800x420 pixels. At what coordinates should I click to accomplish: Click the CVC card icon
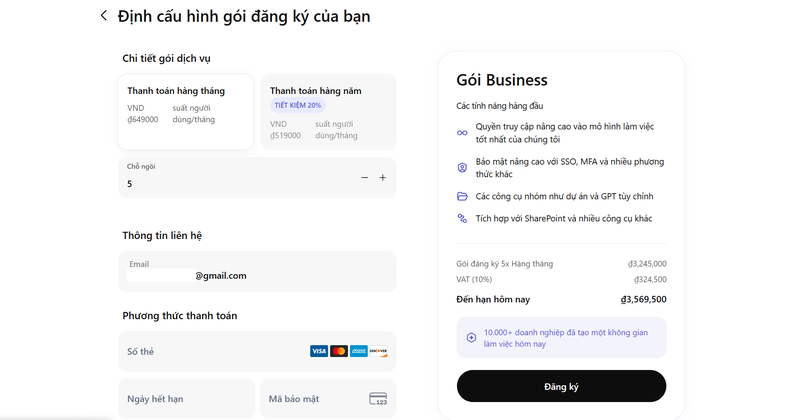click(x=378, y=399)
